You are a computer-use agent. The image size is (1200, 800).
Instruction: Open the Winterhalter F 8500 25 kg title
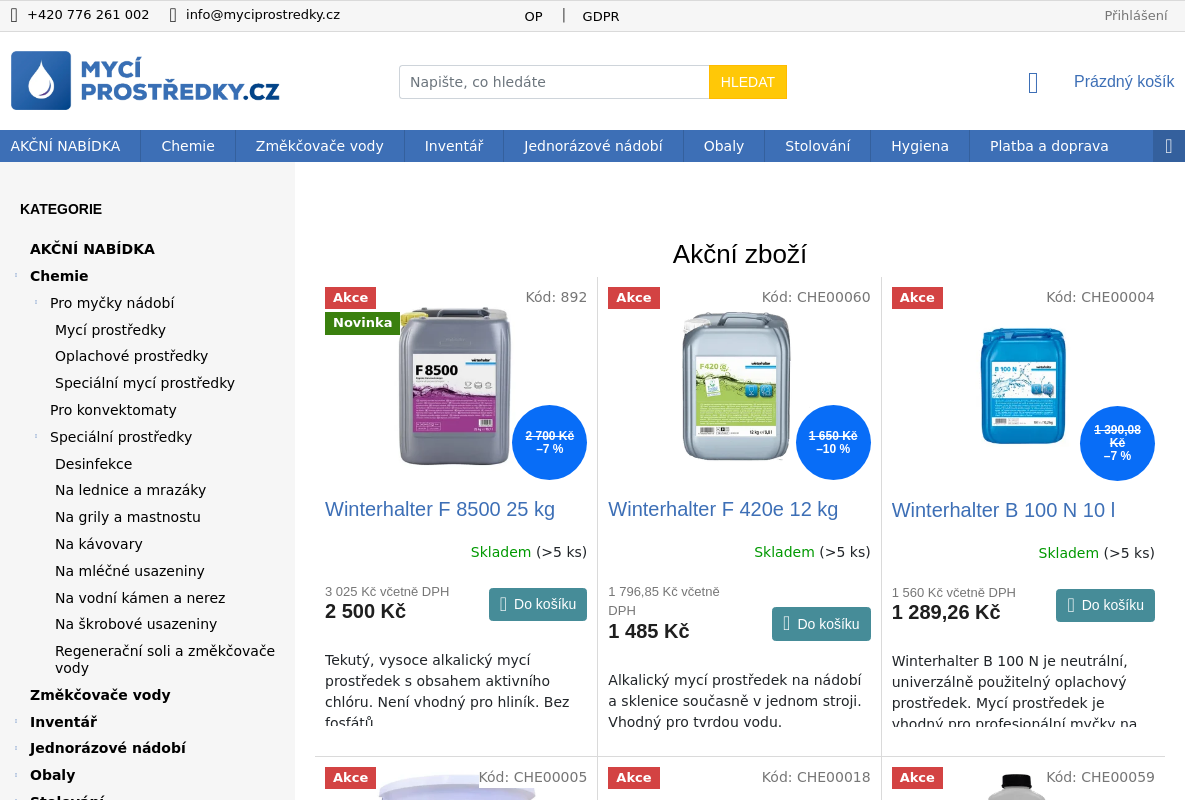point(440,509)
